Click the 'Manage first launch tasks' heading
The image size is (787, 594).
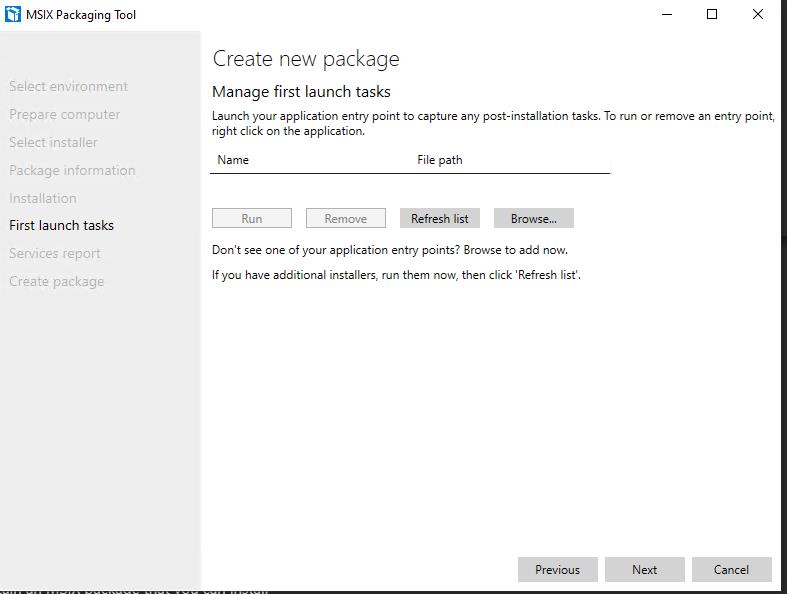(301, 92)
